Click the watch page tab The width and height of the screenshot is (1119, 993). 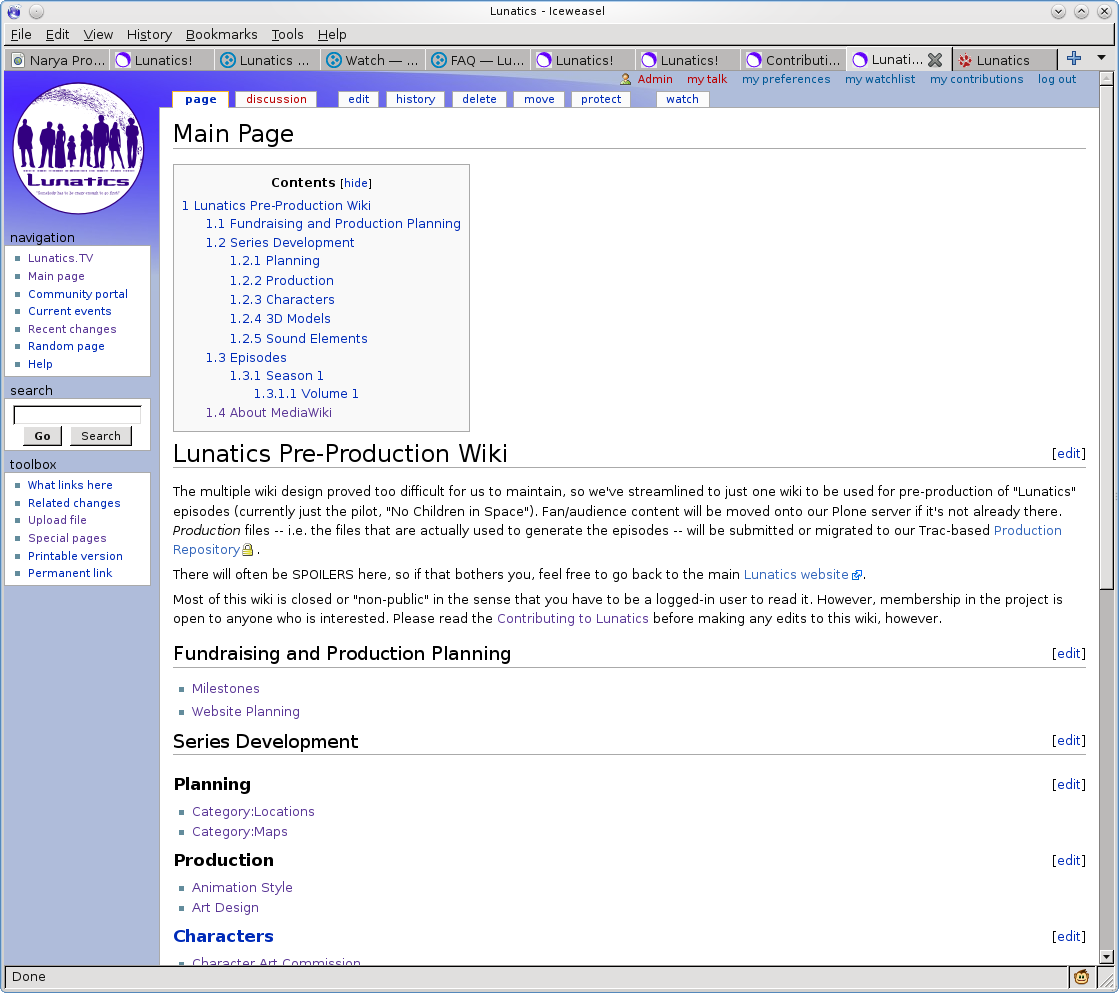click(x=682, y=99)
